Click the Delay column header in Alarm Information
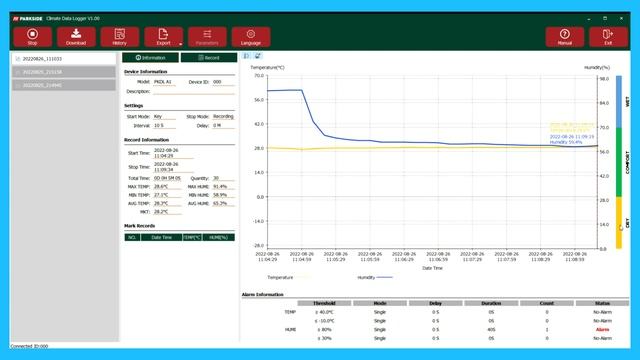This screenshot has width=640, height=360. [436, 303]
